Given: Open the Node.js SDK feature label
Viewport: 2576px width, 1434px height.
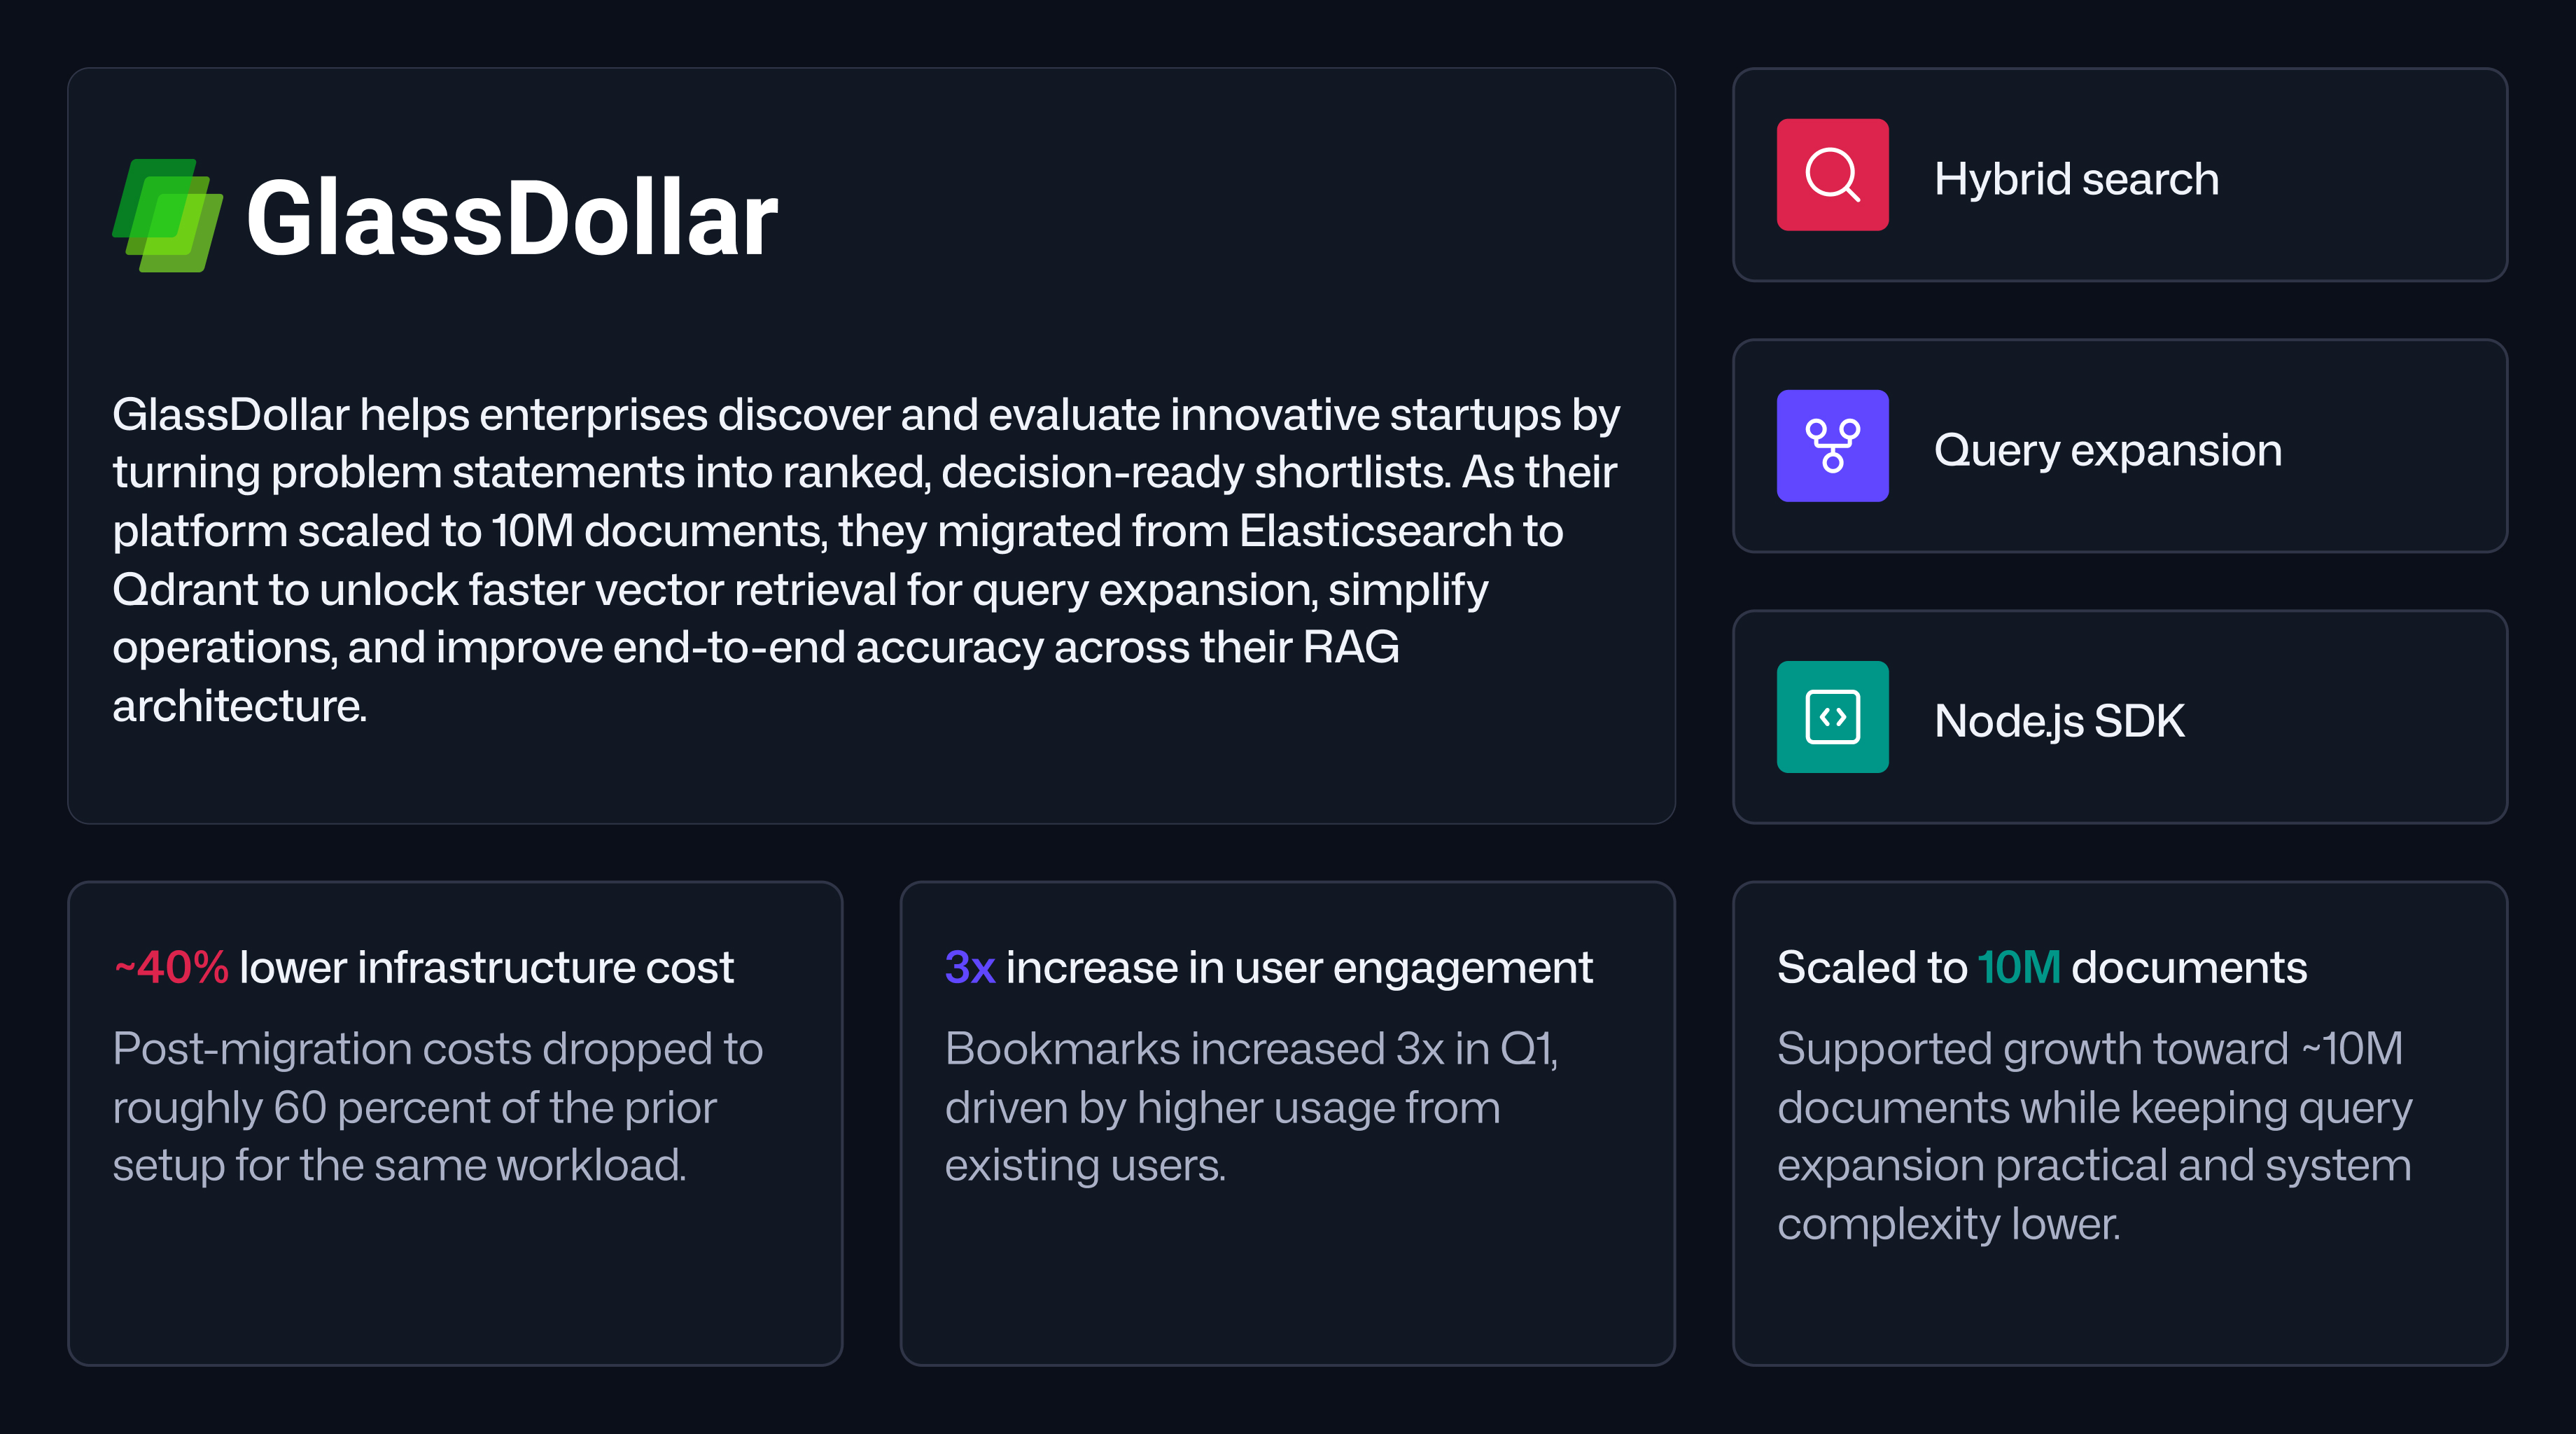Looking at the screenshot, I should click(x=2058, y=721).
